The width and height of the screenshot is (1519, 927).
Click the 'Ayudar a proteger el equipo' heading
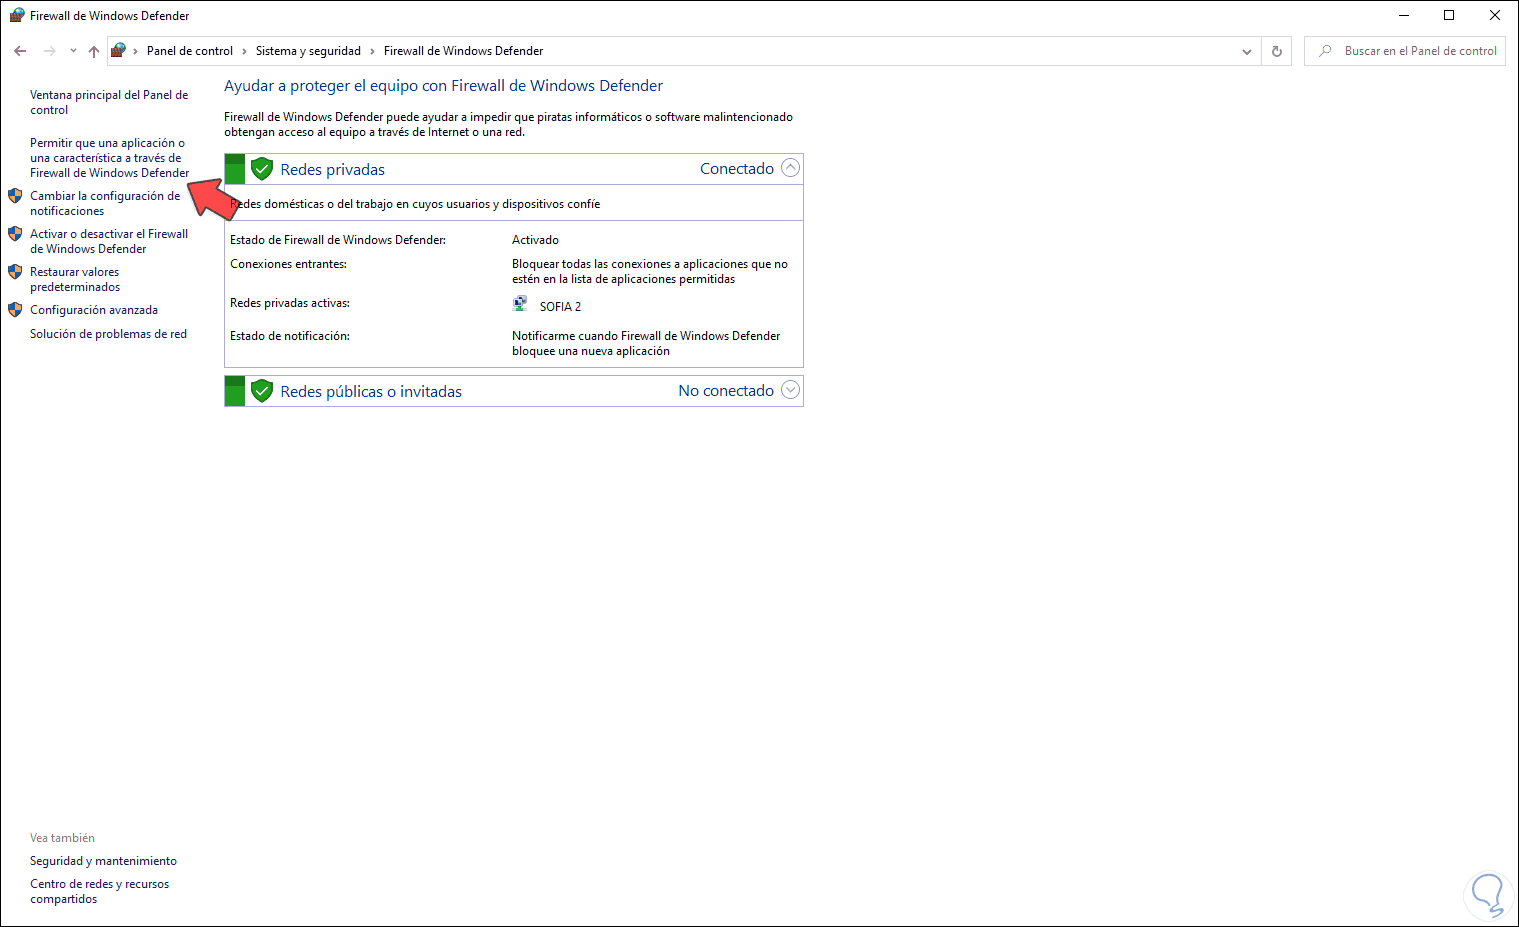(443, 86)
